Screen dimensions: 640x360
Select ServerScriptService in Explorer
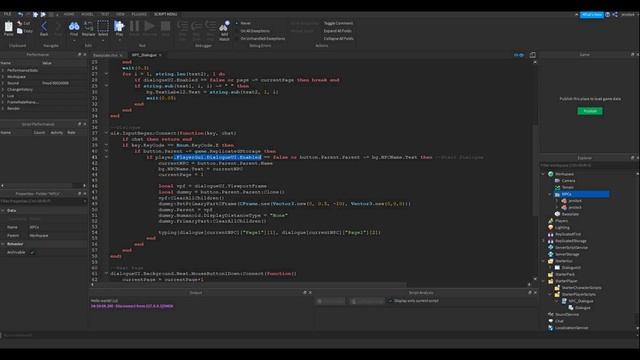pos(571,247)
